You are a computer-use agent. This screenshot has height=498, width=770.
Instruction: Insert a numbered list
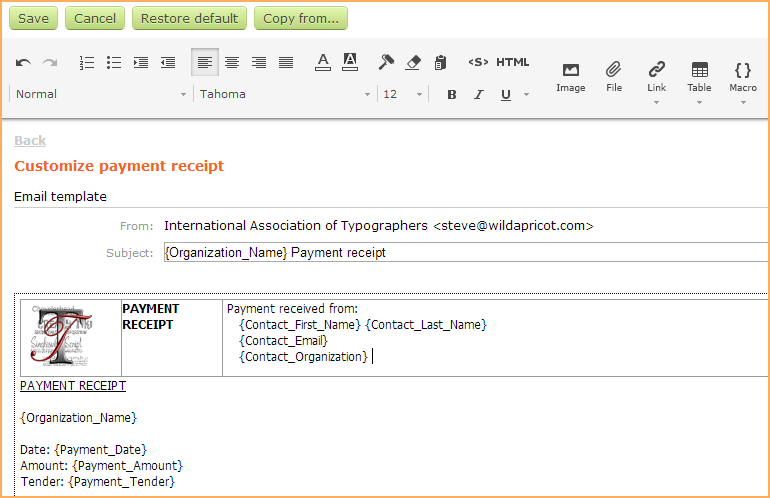(86, 62)
